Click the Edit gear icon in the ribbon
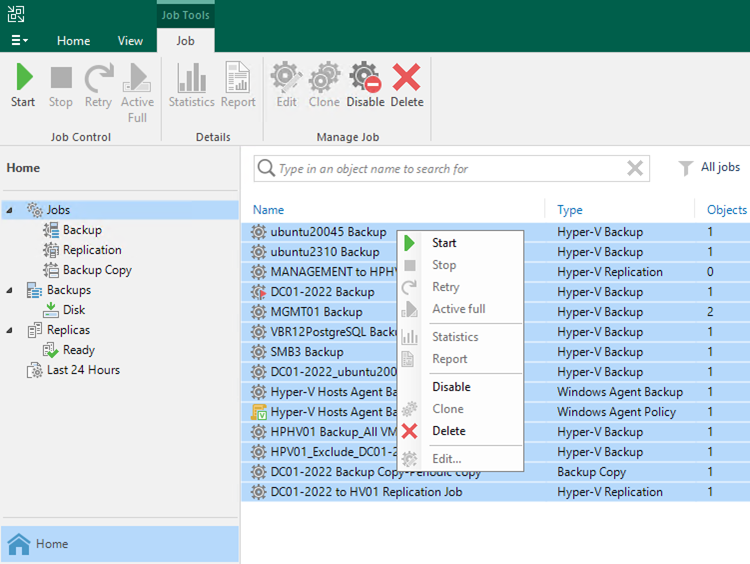Image resolution: width=750 pixels, height=564 pixels. pyautogui.click(x=286, y=79)
